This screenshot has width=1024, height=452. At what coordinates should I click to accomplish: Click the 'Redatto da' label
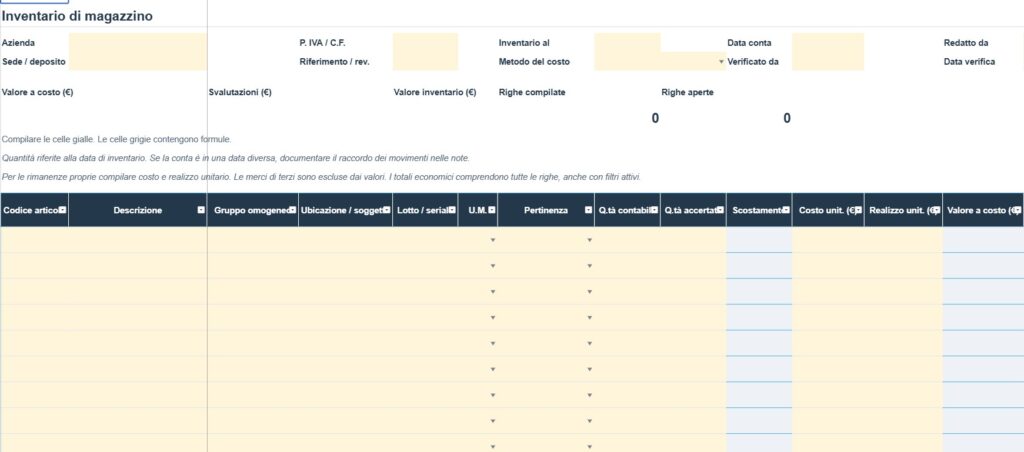[965, 43]
